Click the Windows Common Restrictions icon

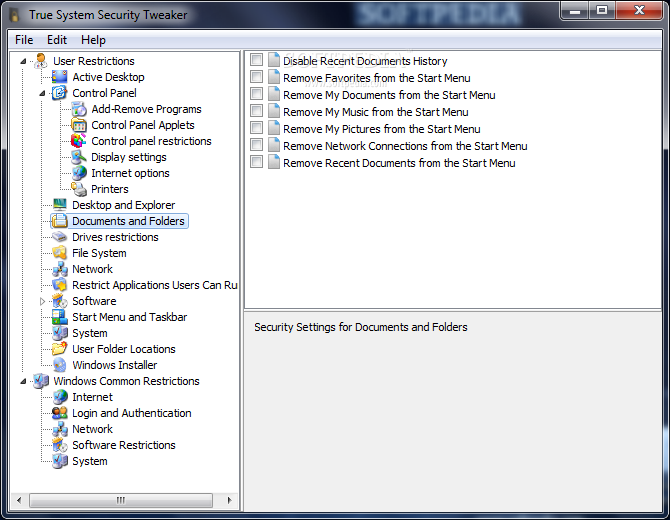pyautogui.click(x=41, y=381)
